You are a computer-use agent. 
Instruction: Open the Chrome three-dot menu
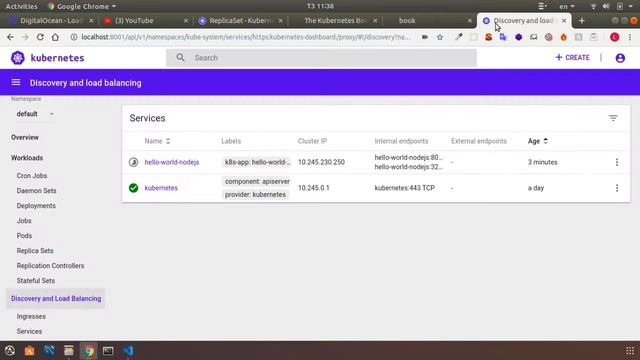click(x=630, y=37)
